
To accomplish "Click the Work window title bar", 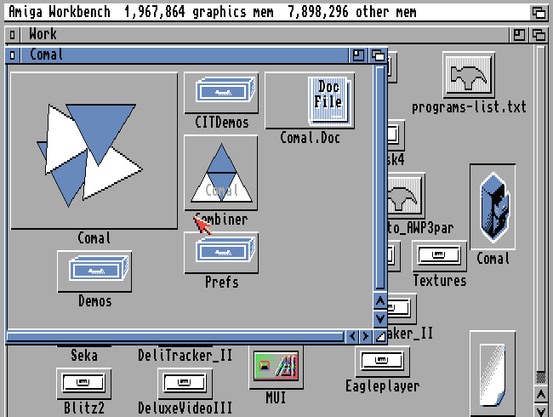I will coord(265,35).
